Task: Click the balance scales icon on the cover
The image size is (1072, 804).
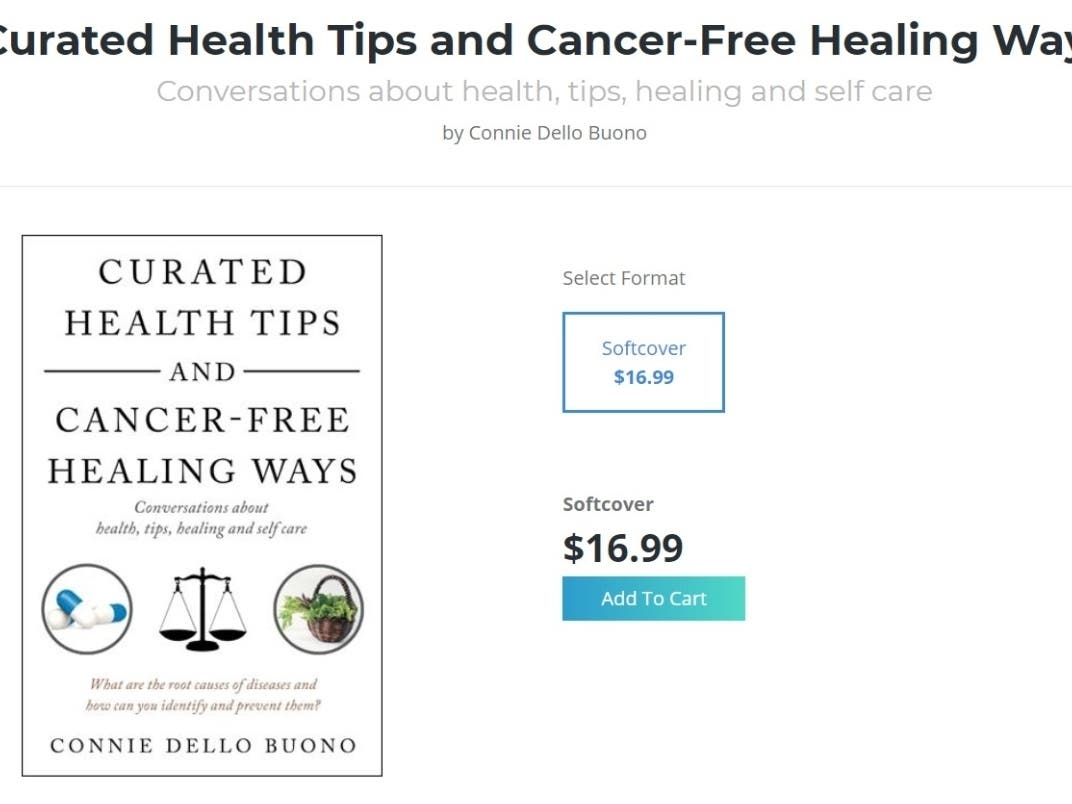Action: 202,609
